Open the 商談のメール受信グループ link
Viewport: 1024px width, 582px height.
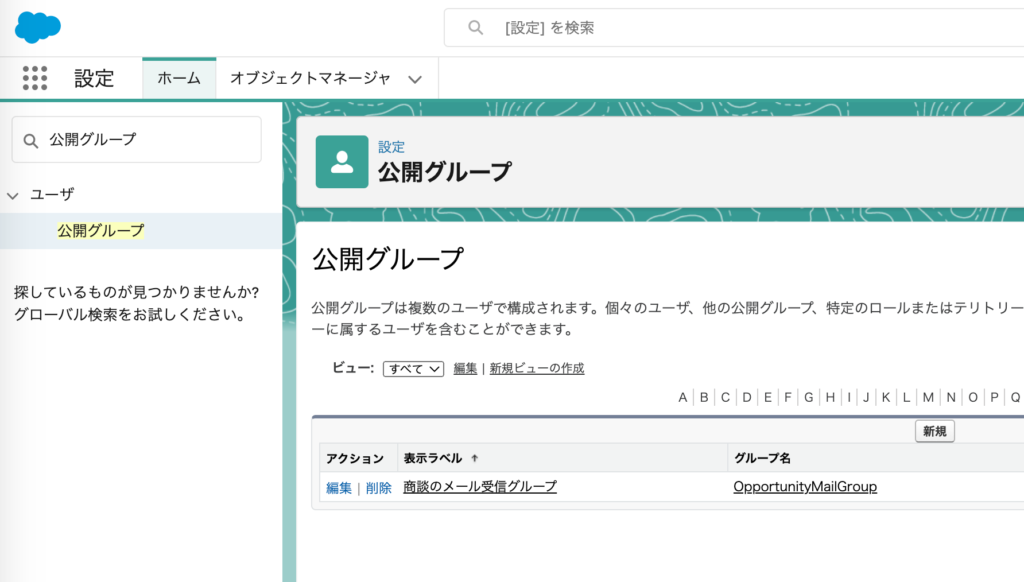[x=479, y=487]
